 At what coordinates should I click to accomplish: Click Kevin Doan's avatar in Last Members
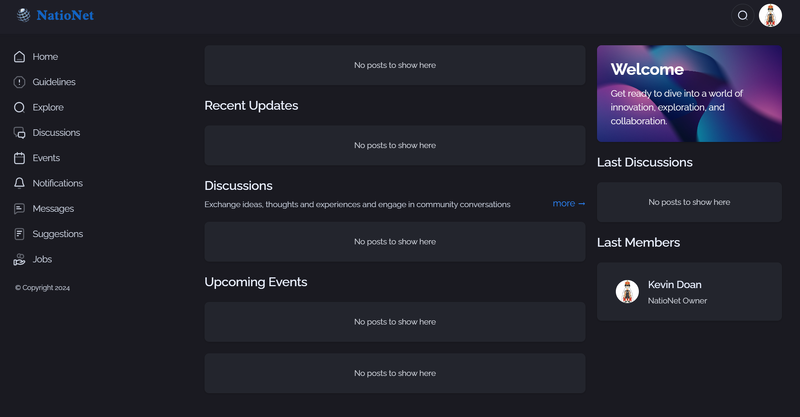pyautogui.click(x=627, y=291)
